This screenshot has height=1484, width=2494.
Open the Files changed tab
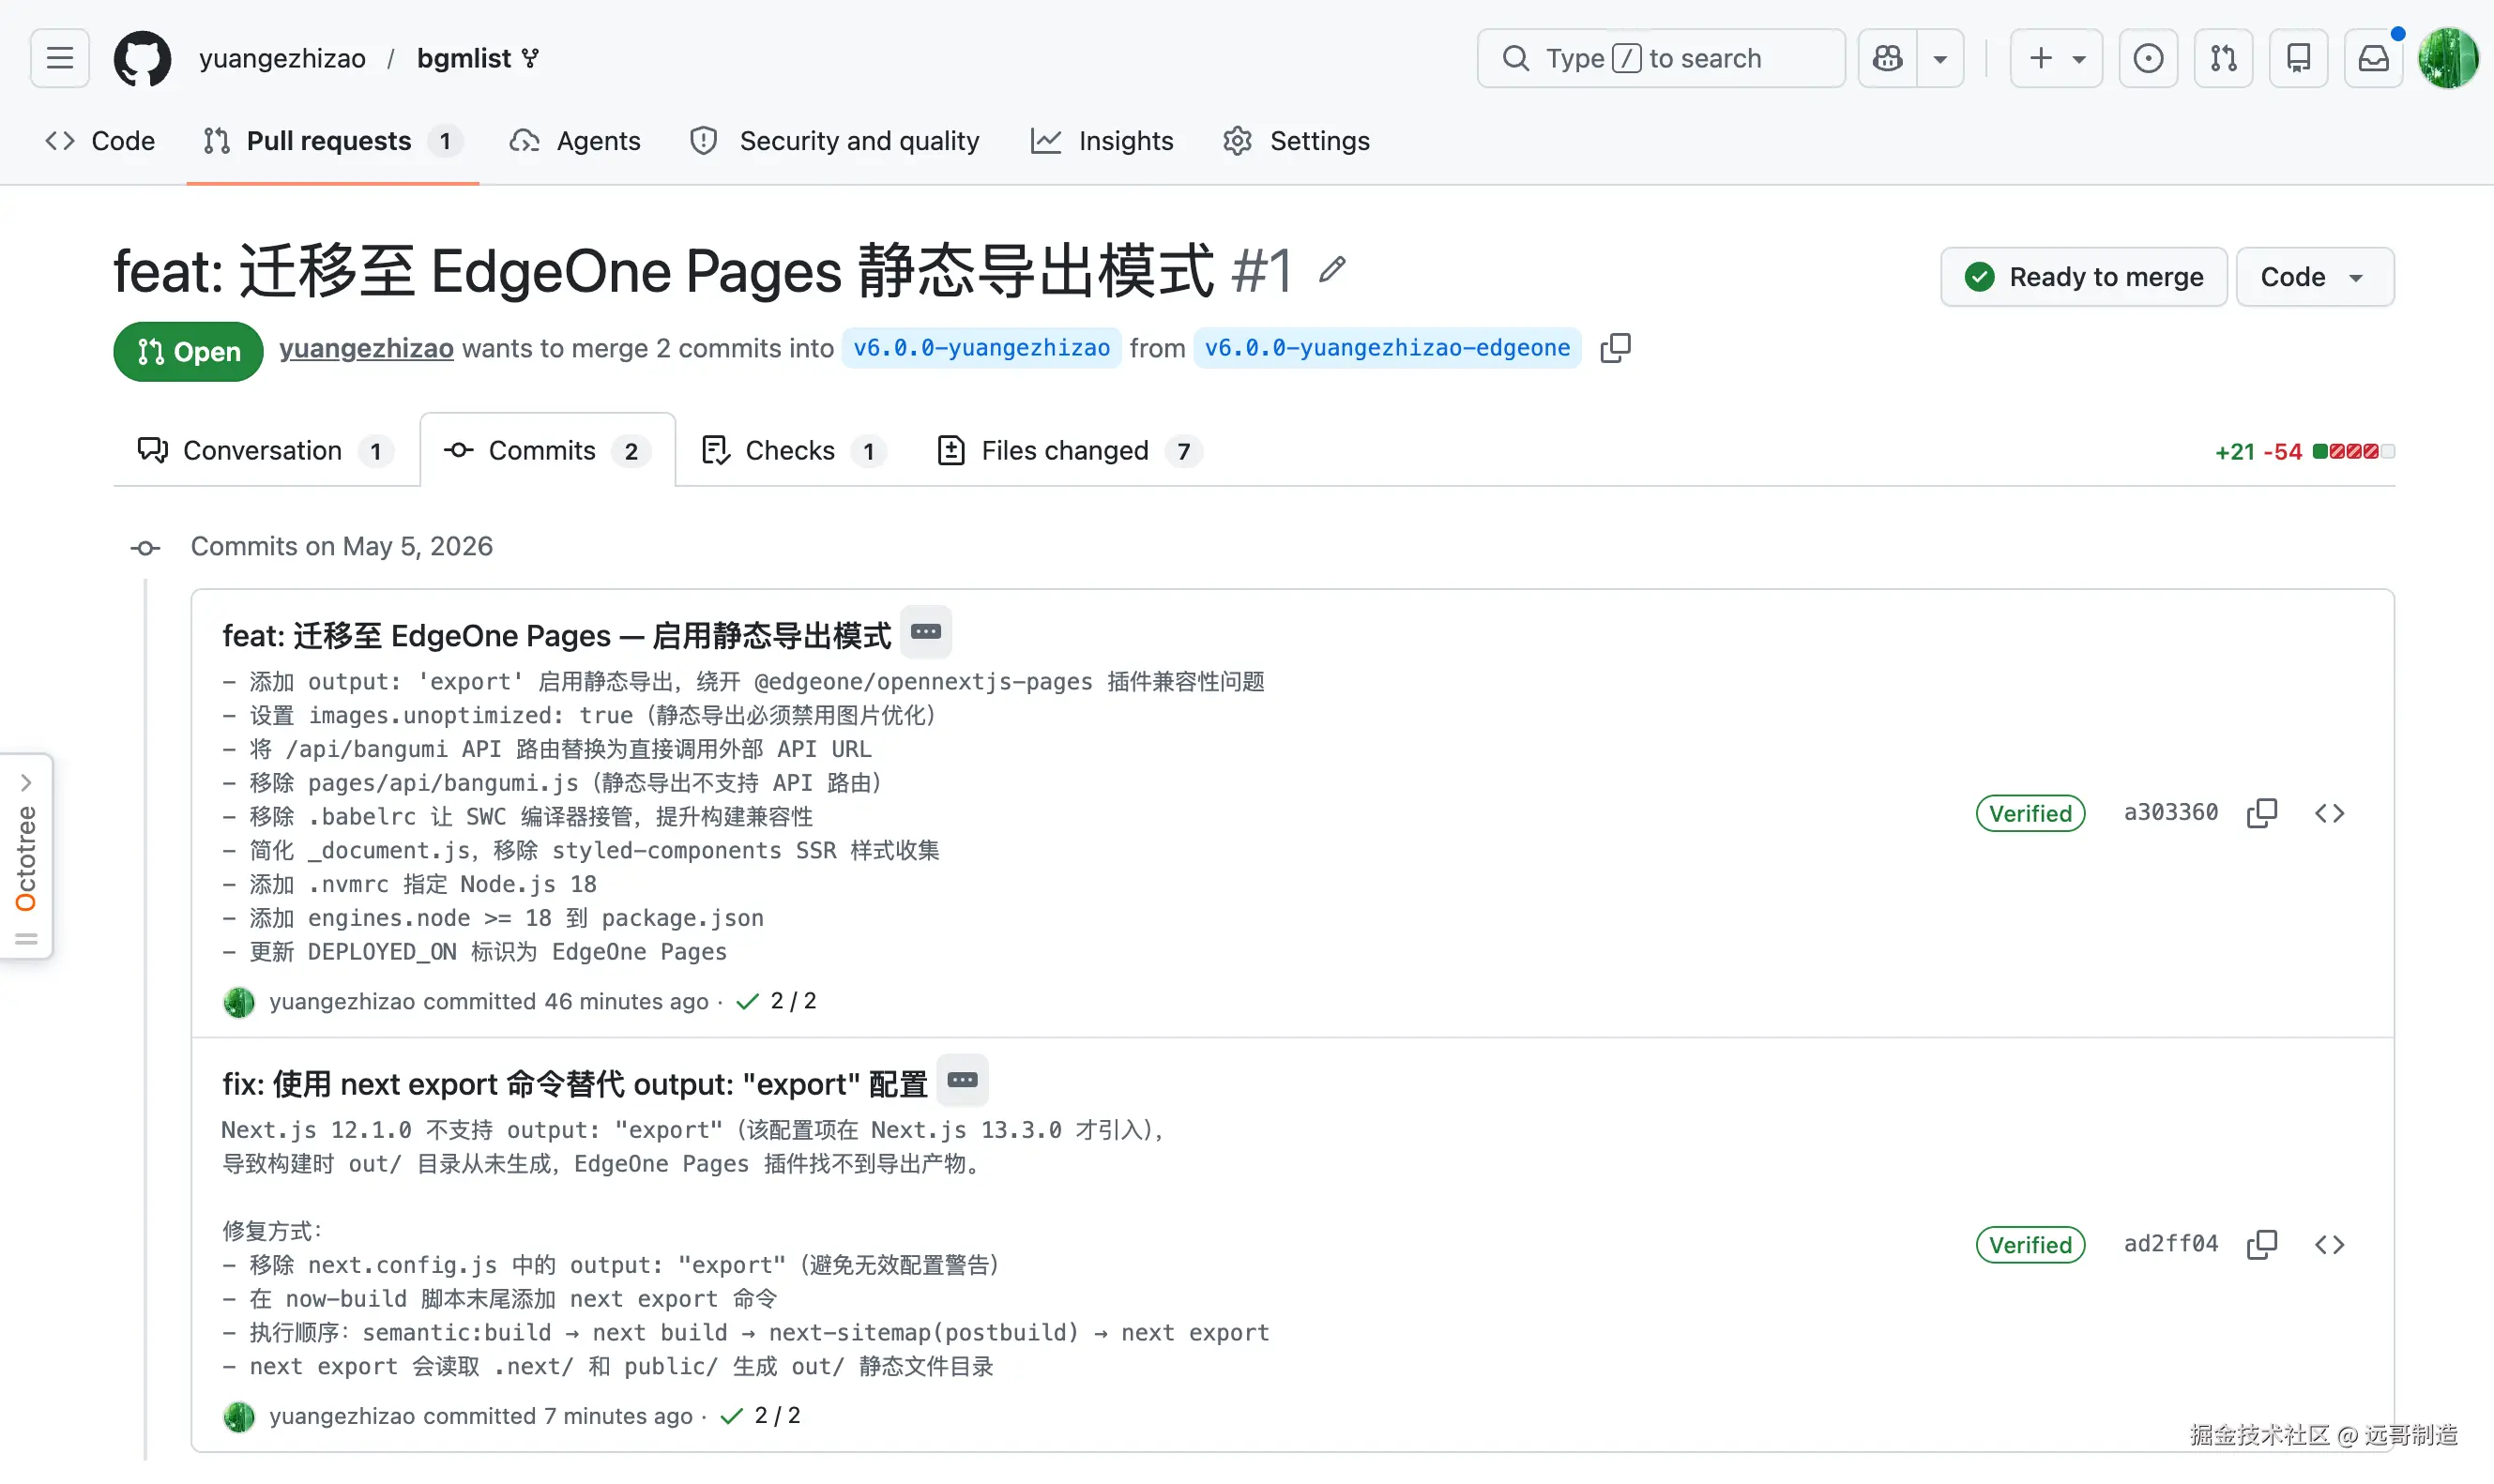(1069, 451)
